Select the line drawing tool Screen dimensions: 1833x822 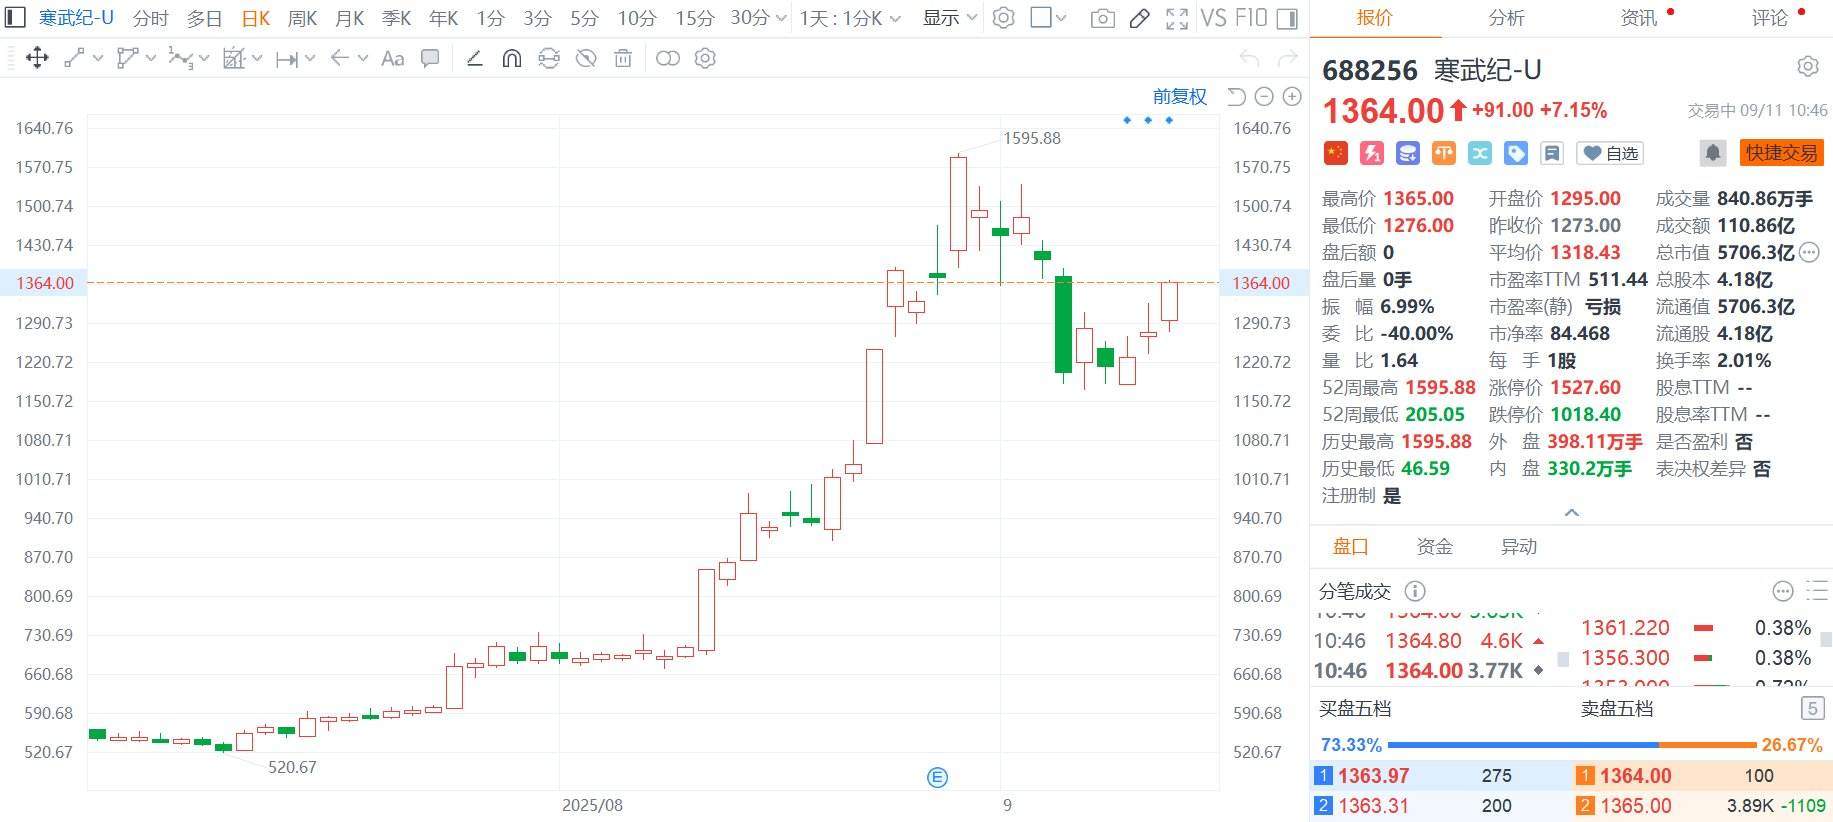(74, 58)
